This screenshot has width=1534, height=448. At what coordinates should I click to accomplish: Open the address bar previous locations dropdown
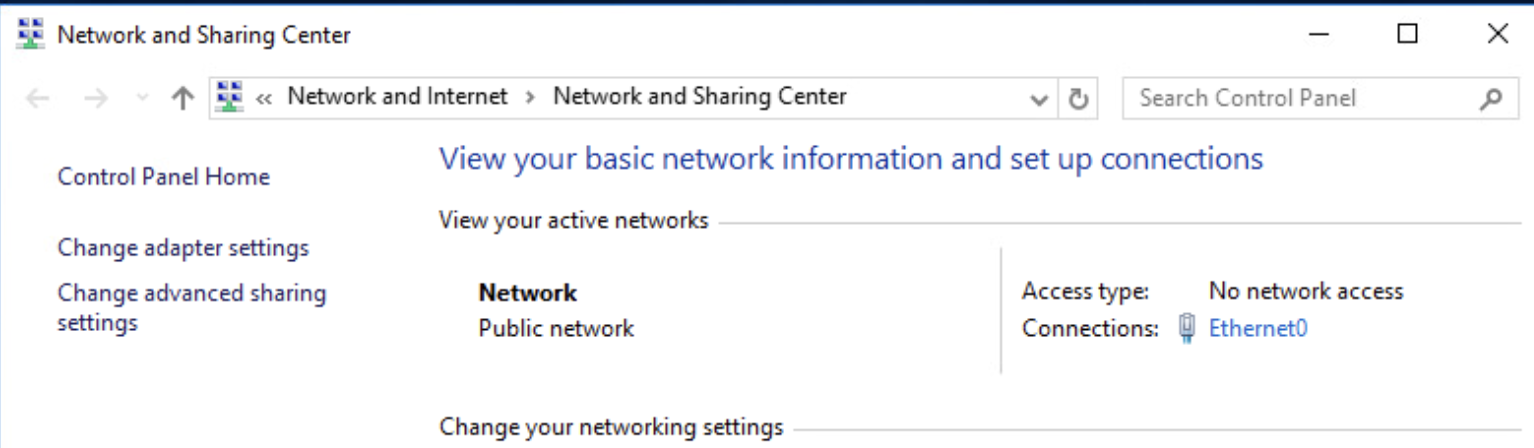1040,99
